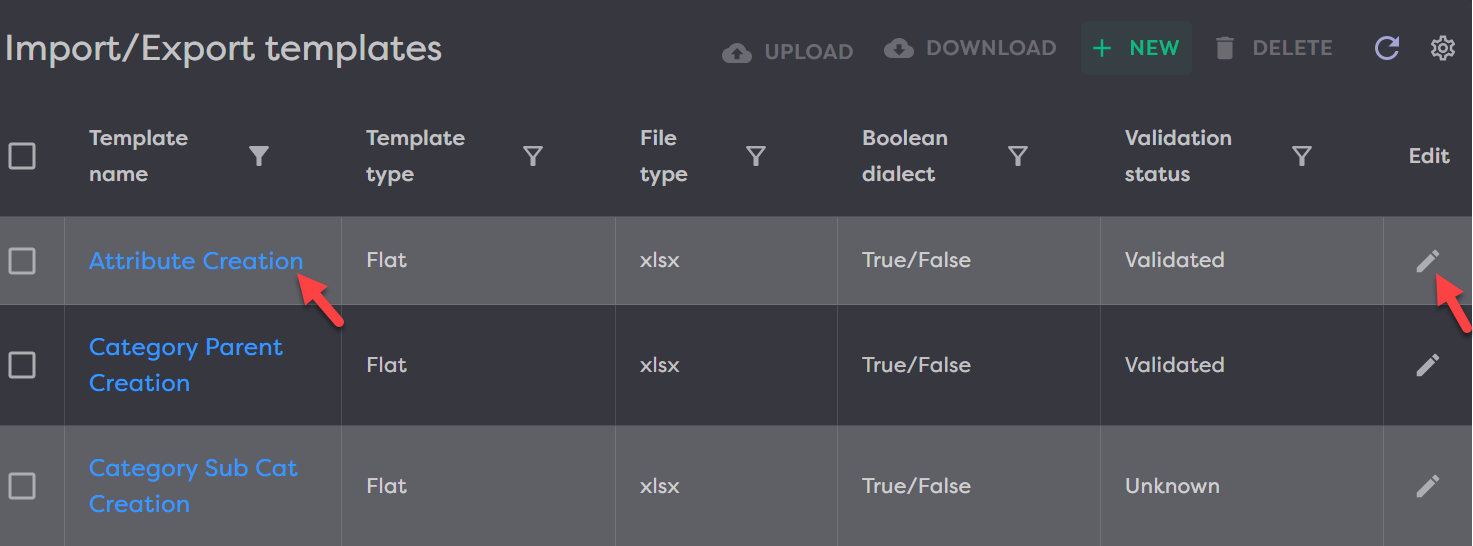Filter by Validation status column
Viewport: 1473px width, 546px height.
pos(1301,156)
